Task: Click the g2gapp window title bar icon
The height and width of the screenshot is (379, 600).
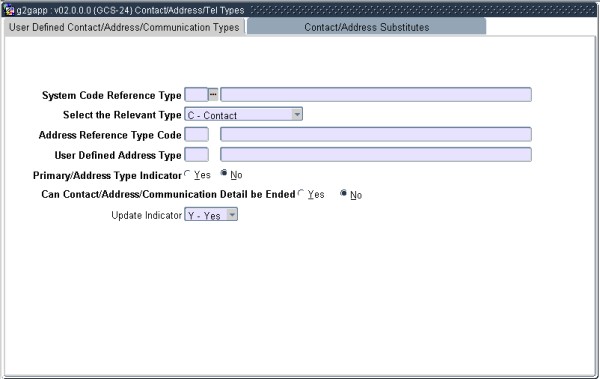Action: point(8,10)
